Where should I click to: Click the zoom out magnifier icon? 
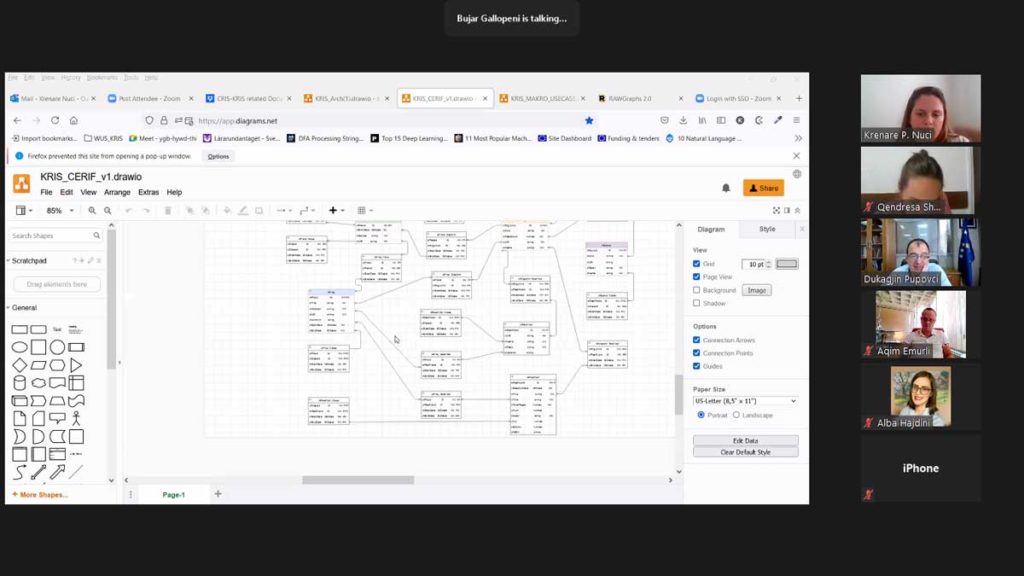click(108, 210)
